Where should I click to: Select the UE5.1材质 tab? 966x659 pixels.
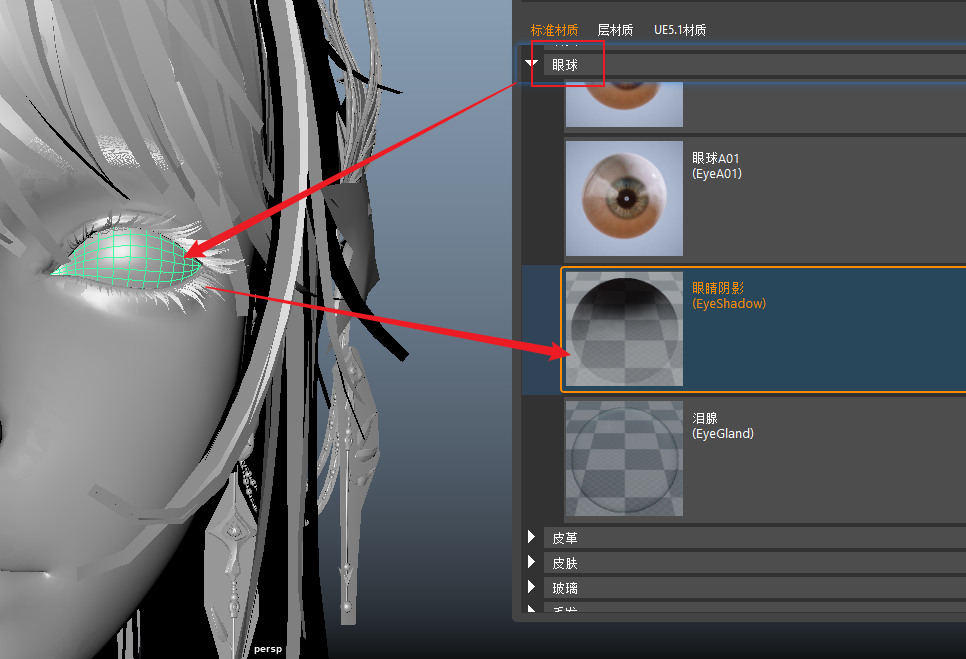coord(680,30)
